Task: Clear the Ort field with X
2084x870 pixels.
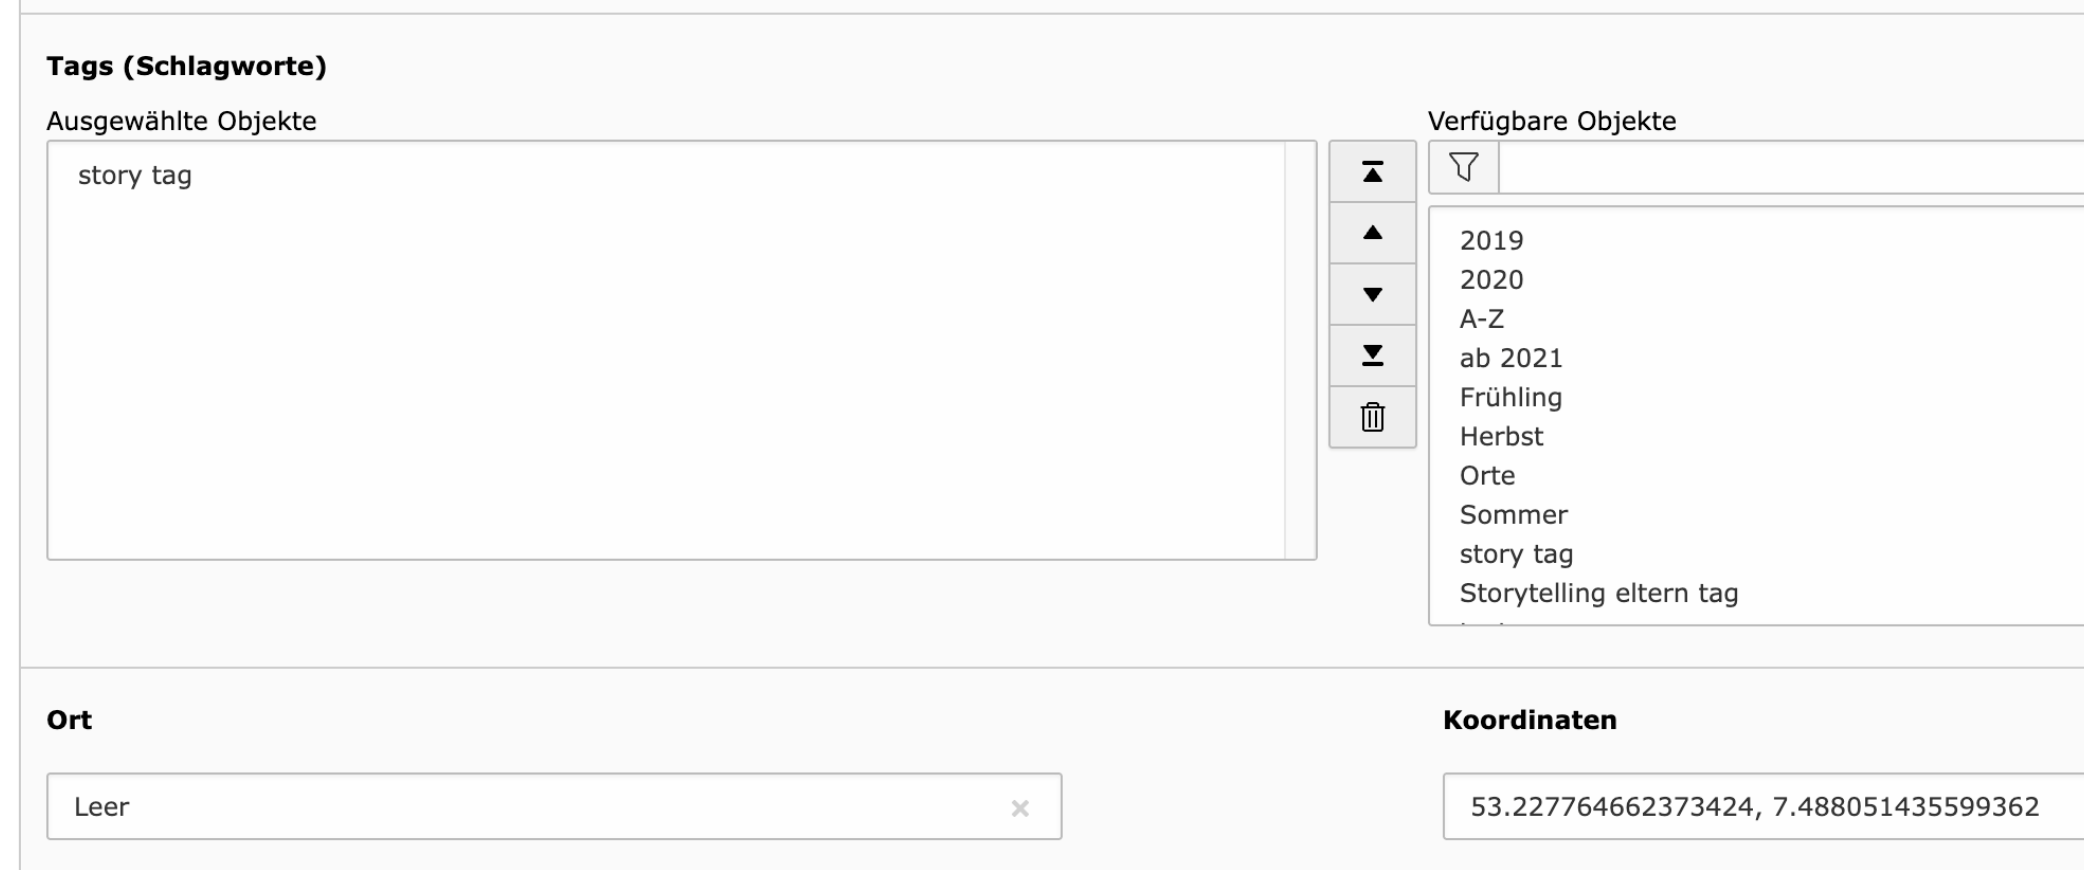Action: [x=1019, y=808]
